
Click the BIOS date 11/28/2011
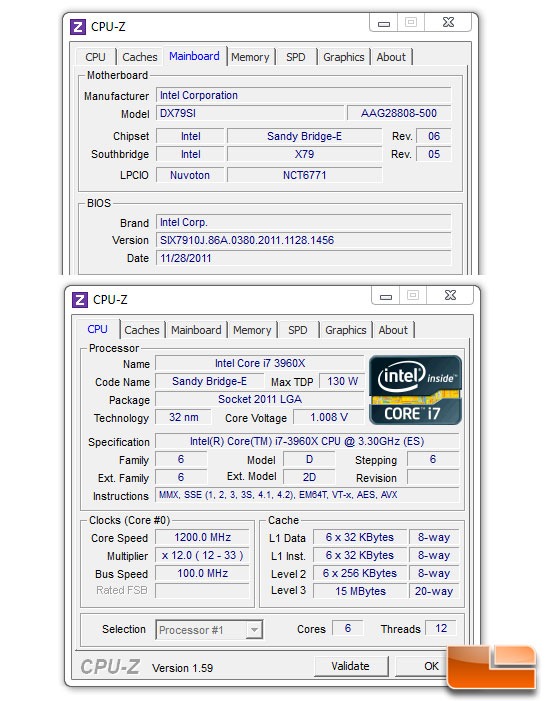tap(304, 258)
